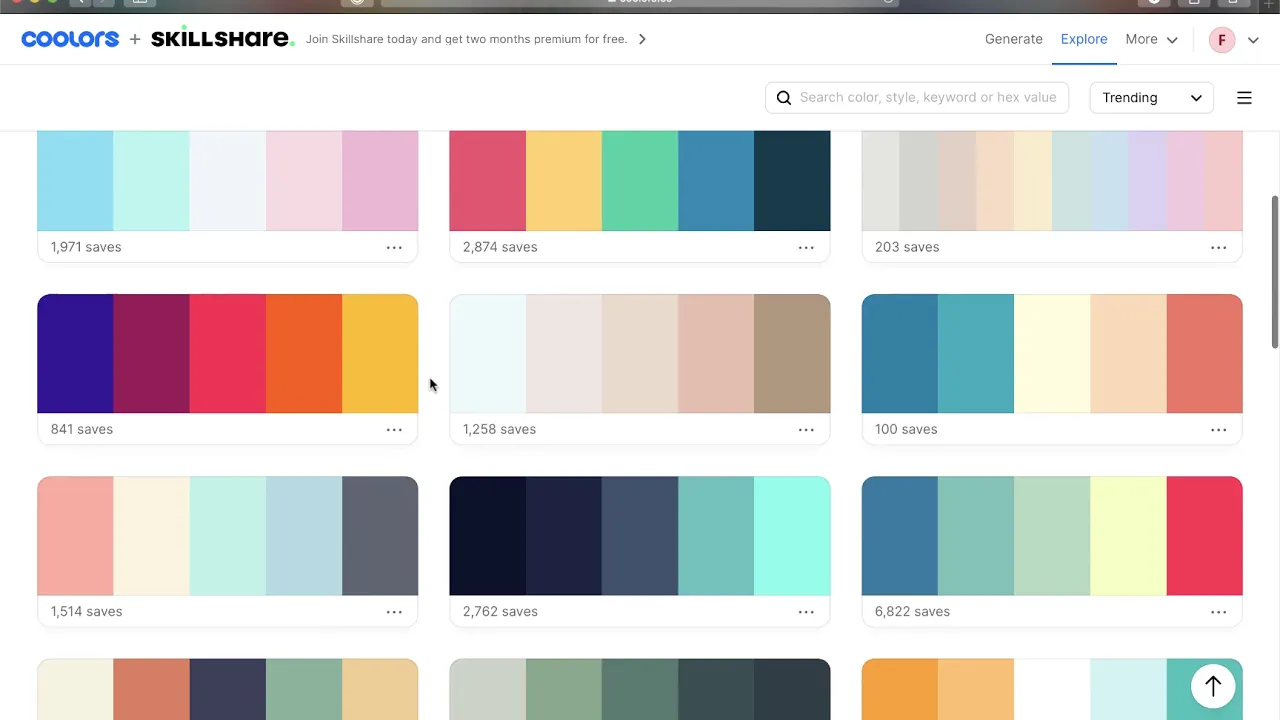Select the darkest navy swatch in the 2,762 saves palette
The height and width of the screenshot is (720, 1280).
pos(488,536)
